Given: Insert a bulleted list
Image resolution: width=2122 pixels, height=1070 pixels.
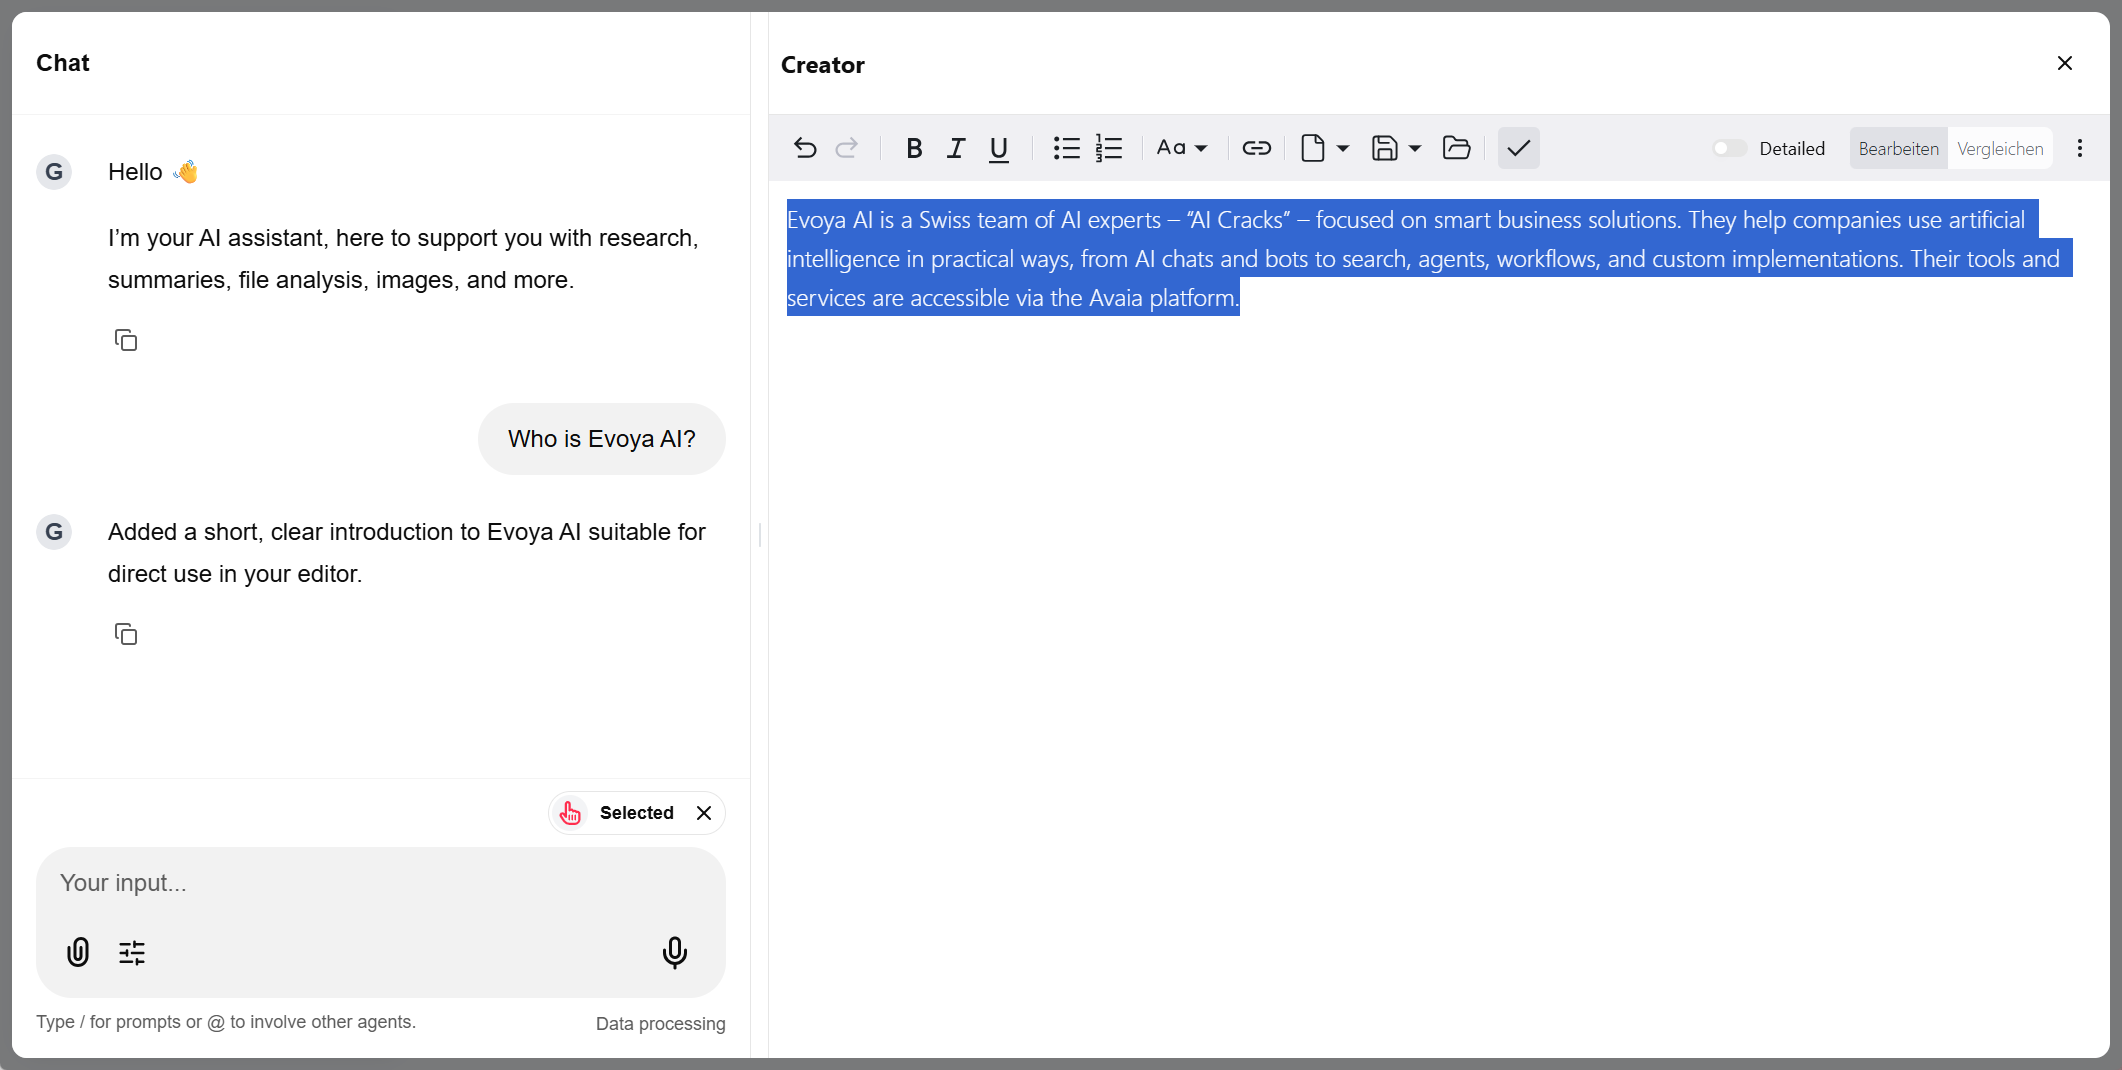Looking at the screenshot, I should 1067,148.
